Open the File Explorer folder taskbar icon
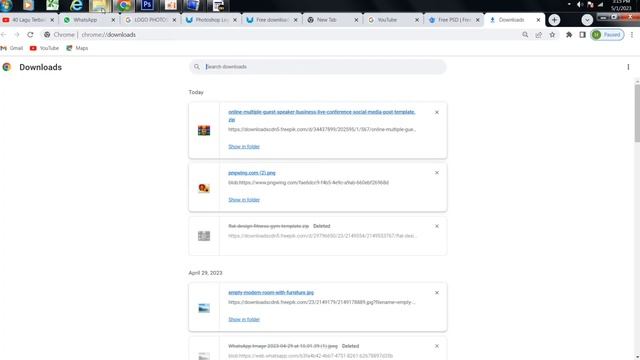640x360 pixels. click(x=100, y=5)
